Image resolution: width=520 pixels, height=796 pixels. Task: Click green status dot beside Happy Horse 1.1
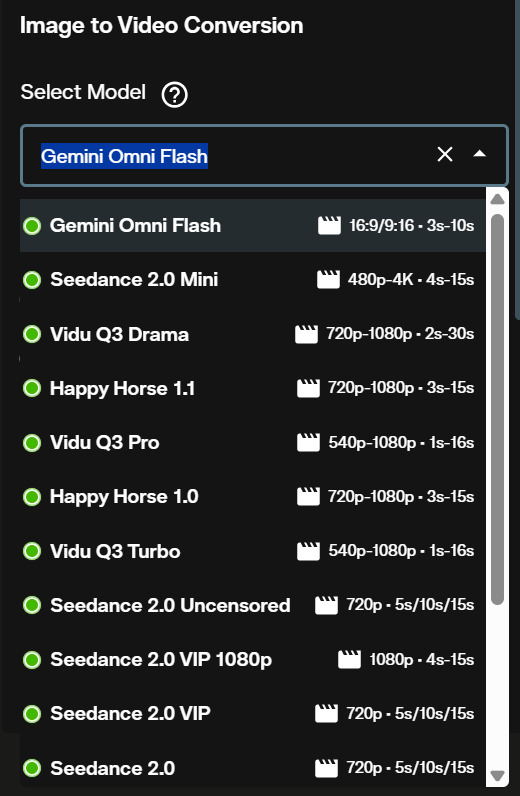[x=32, y=388]
